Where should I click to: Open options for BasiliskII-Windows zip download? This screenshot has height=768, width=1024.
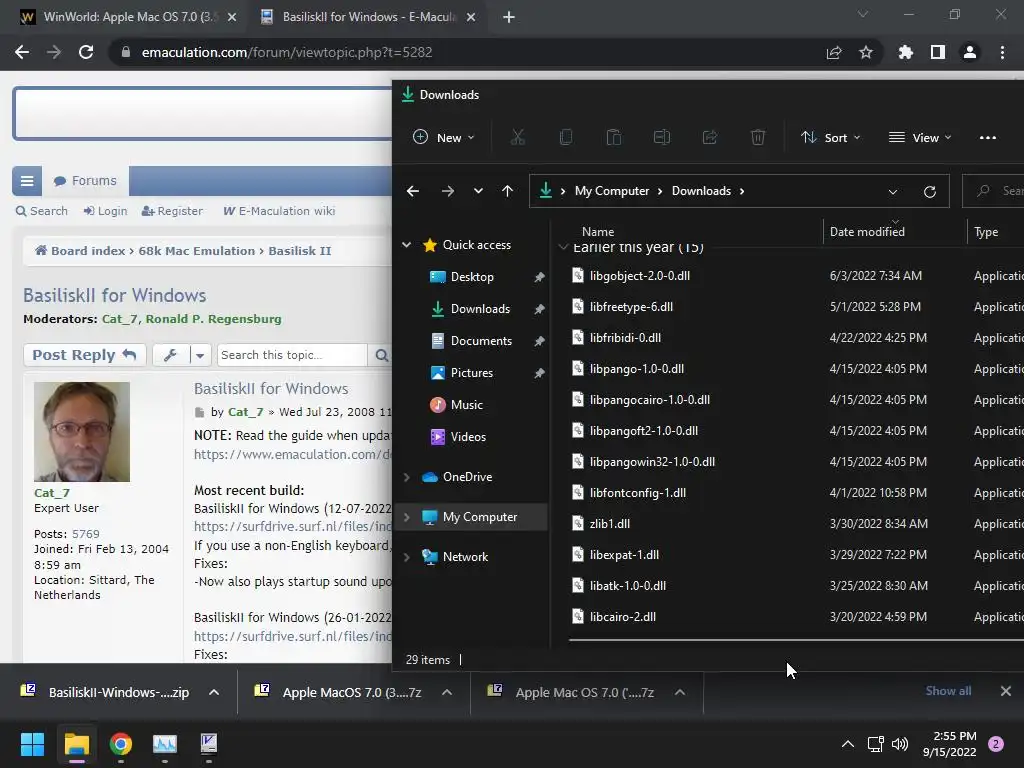[214, 692]
